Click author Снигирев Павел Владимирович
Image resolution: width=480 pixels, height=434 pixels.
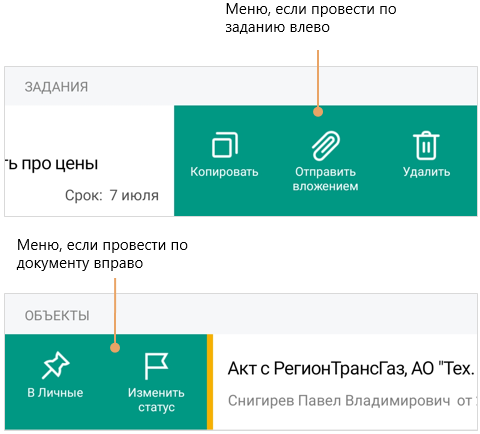339,400
